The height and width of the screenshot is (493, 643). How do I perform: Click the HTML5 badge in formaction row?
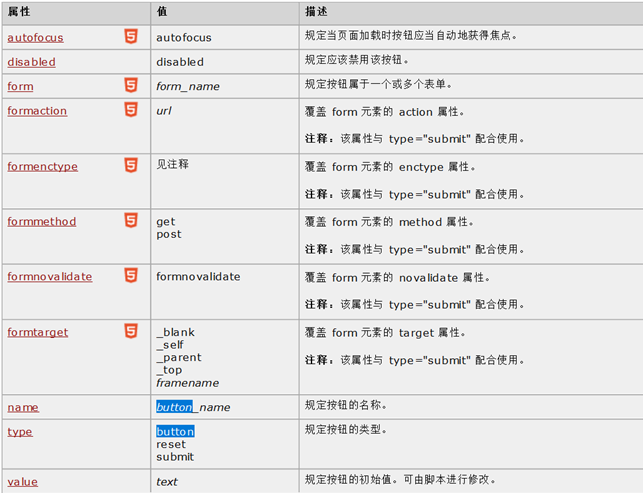[x=131, y=110]
